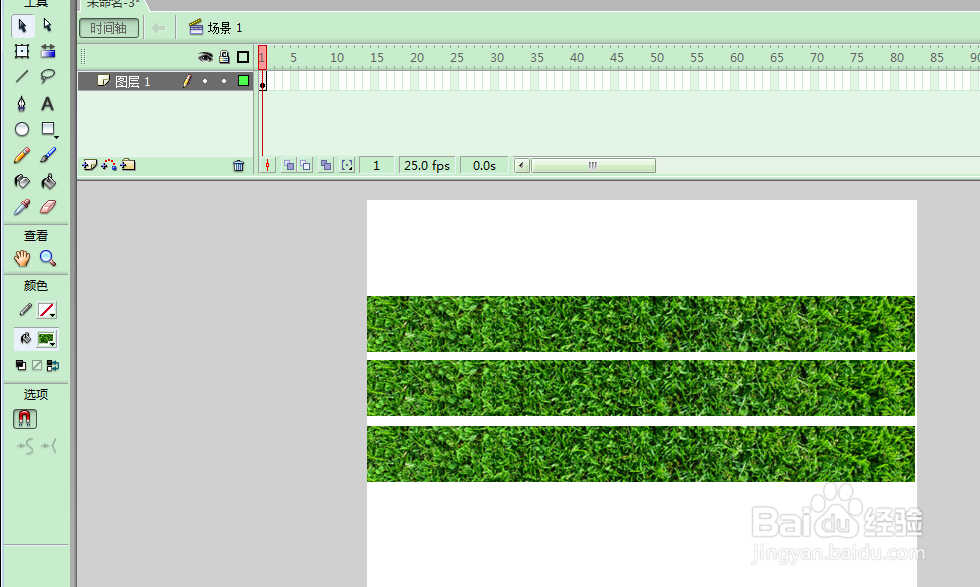Image resolution: width=980 pixels, height=587 pixels.
Task: Select the Text tool
Action: (48, 103)
